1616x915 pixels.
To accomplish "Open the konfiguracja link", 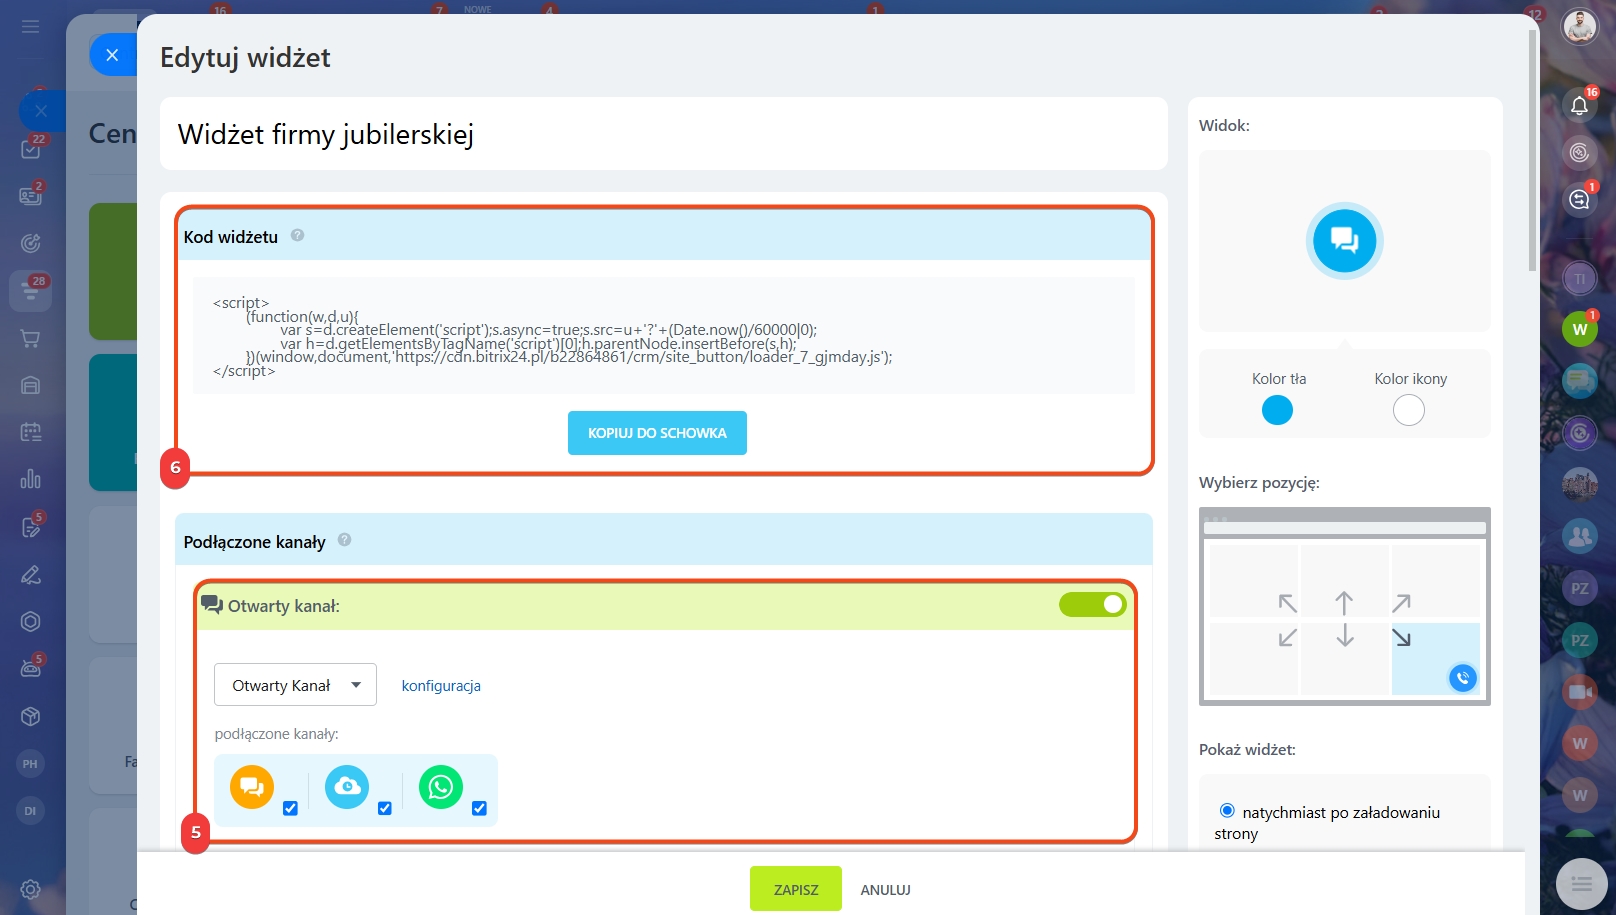I will (x=441, y=686).
